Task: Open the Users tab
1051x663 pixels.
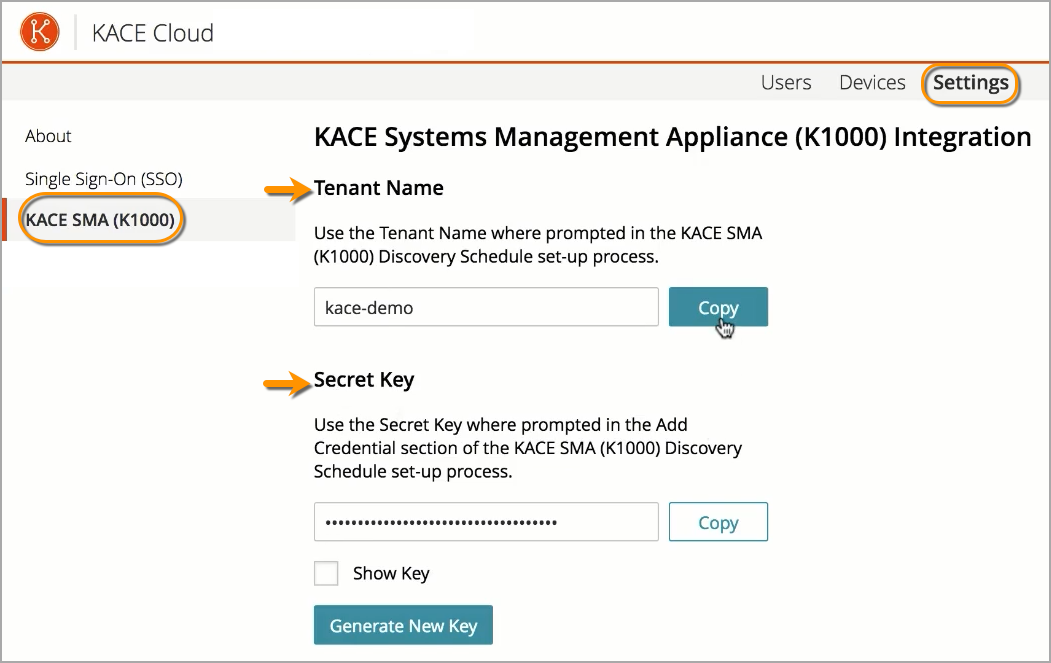Action: [x=786, y=83]
